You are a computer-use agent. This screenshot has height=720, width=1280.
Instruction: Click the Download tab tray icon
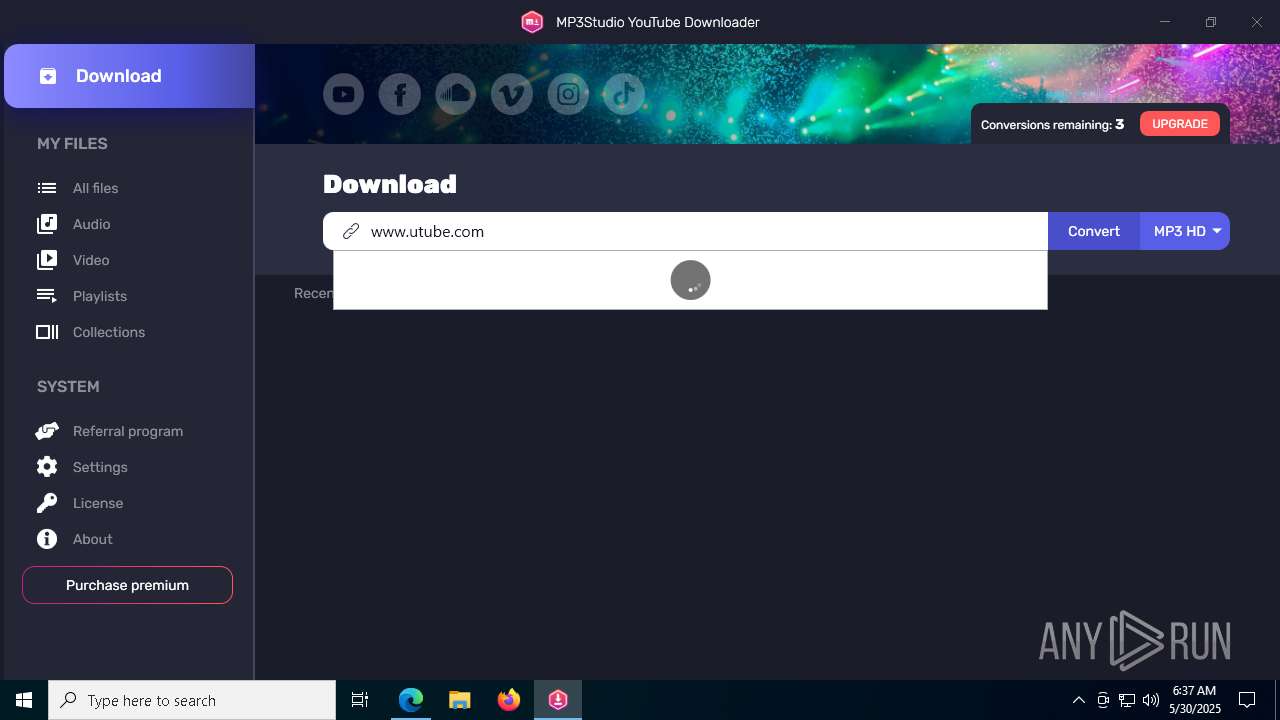pyautogui.click(x=48, y=76)
